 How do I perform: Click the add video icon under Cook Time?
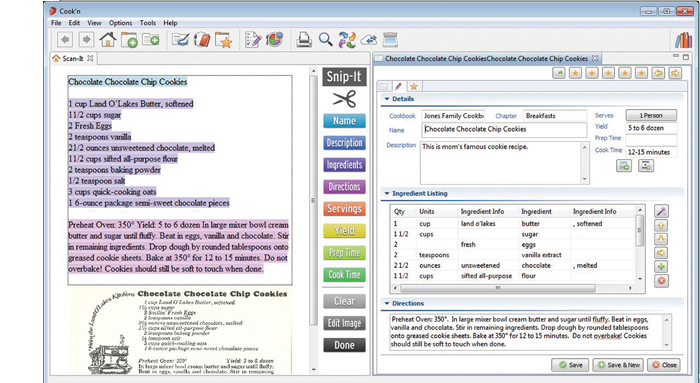tap(646, 166)
